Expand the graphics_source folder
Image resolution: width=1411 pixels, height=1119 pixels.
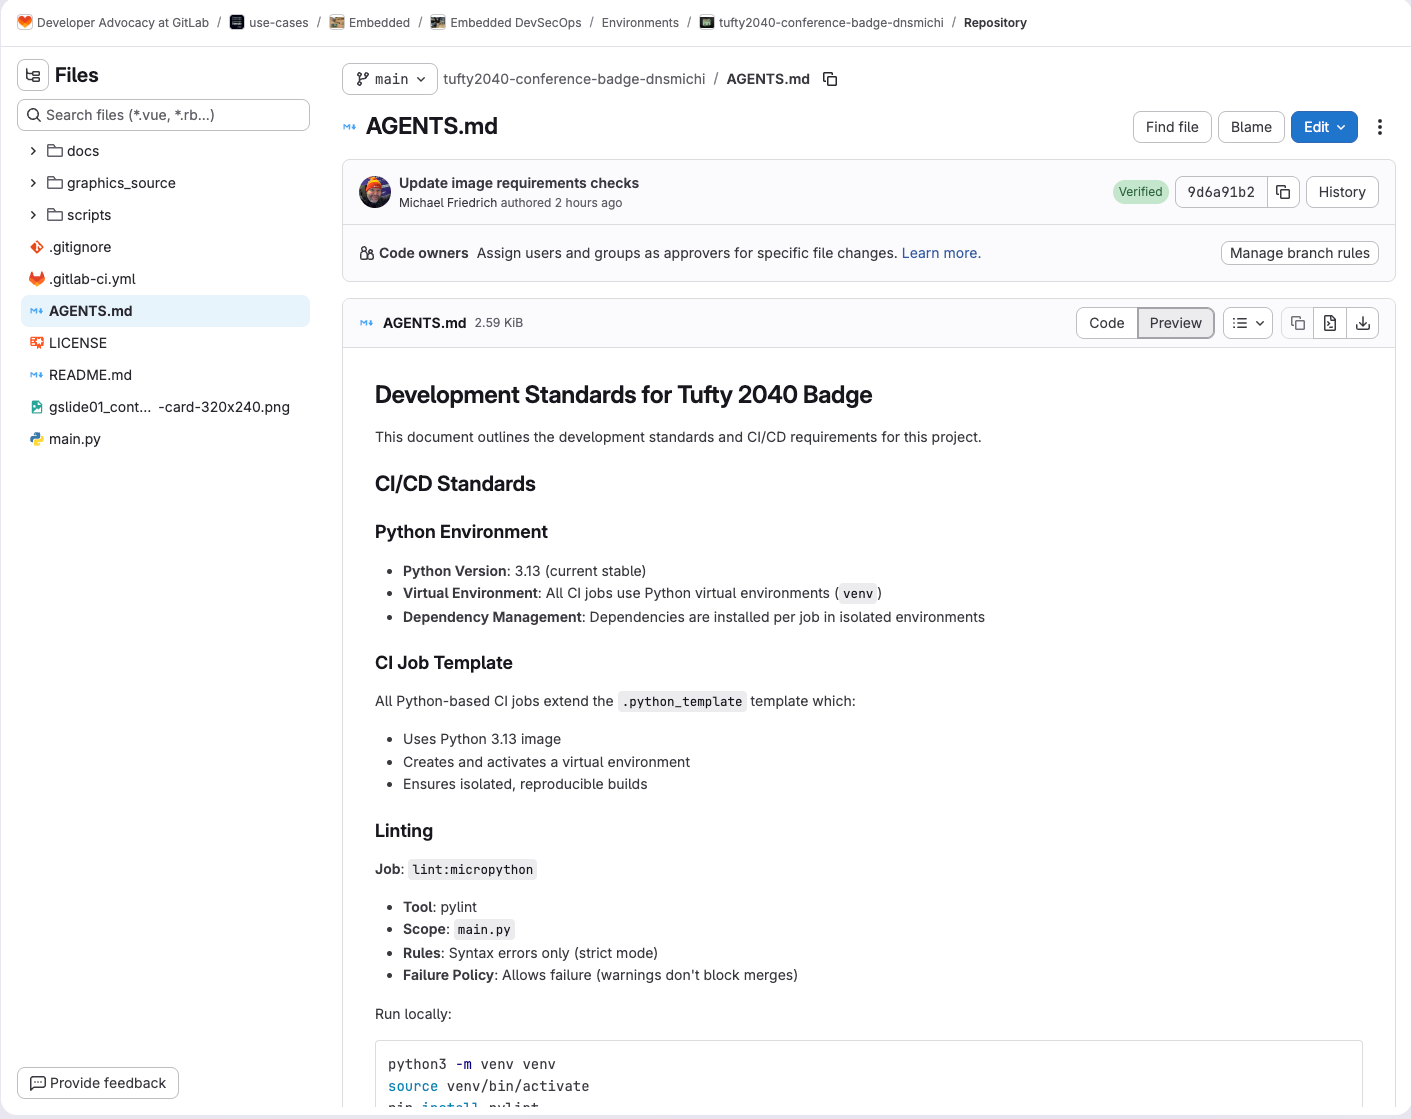pyautogui.click(x=33, y=183)
